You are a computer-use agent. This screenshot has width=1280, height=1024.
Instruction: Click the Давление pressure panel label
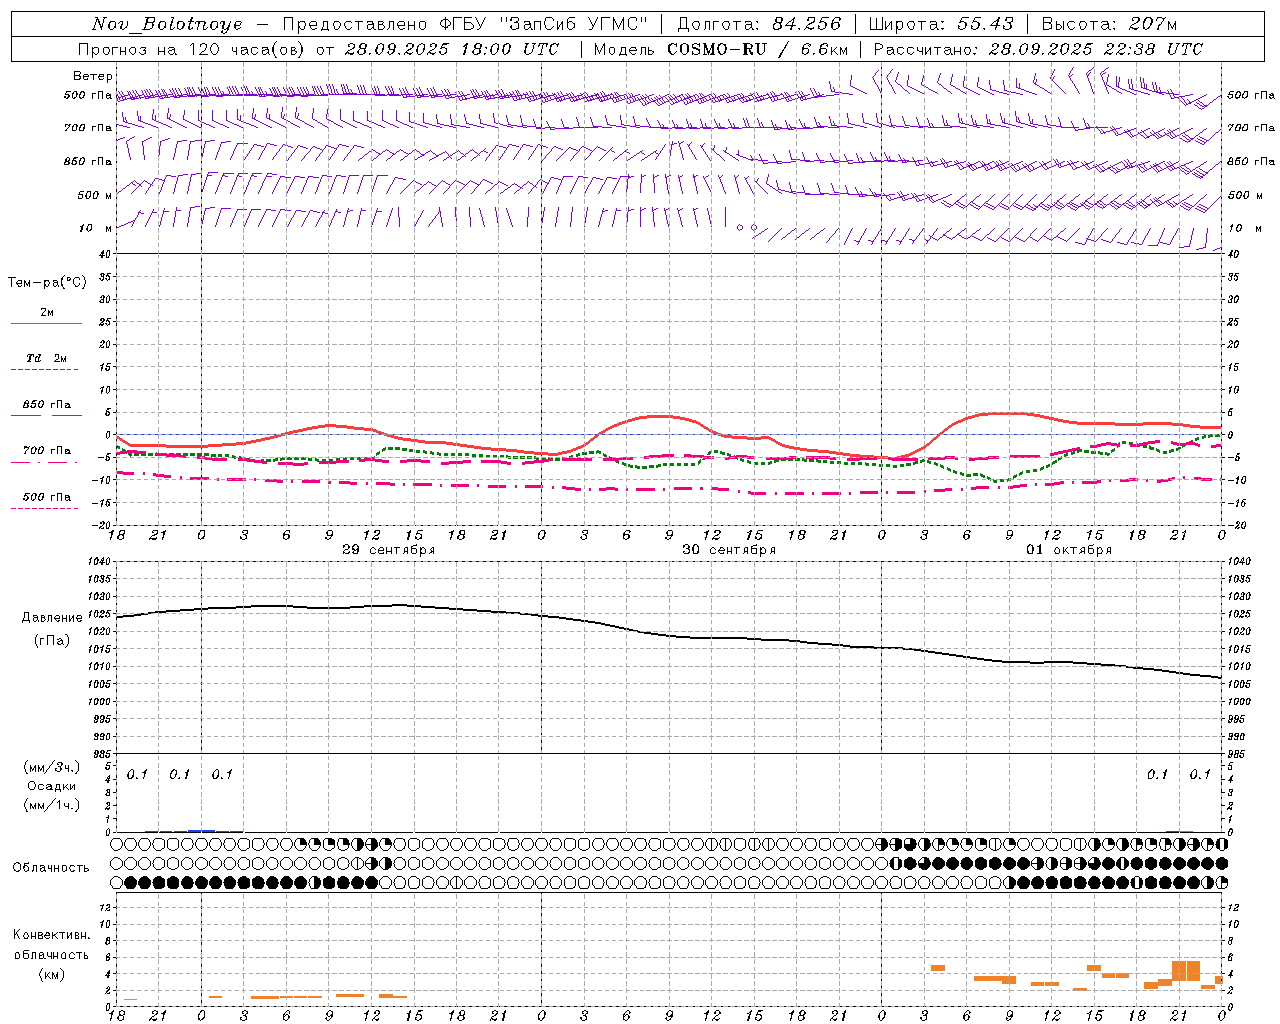(52, 618)
